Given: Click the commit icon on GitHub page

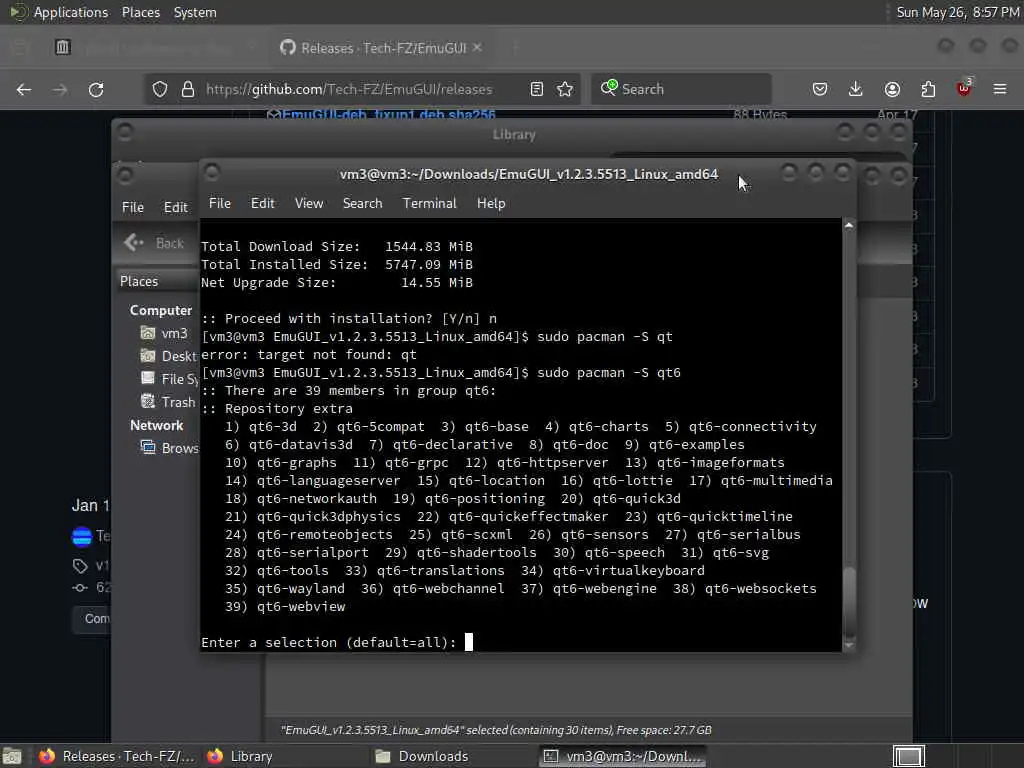Looking at the screenshot, I should [80, 588].
